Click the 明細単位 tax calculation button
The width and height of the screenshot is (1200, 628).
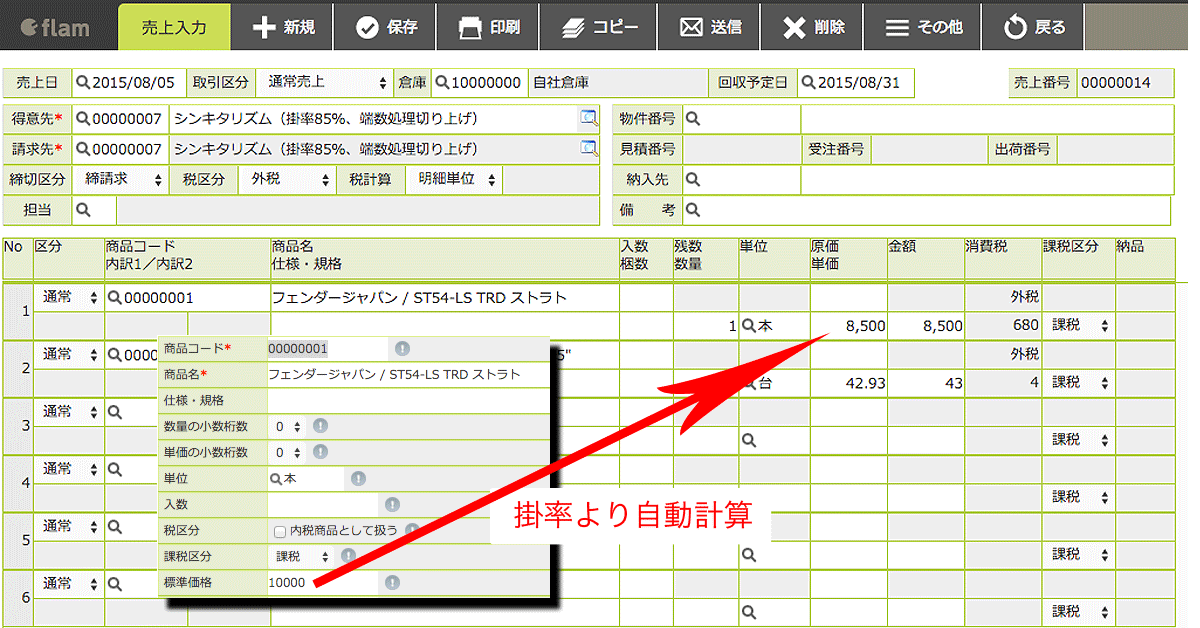click(x=454, y=180)
